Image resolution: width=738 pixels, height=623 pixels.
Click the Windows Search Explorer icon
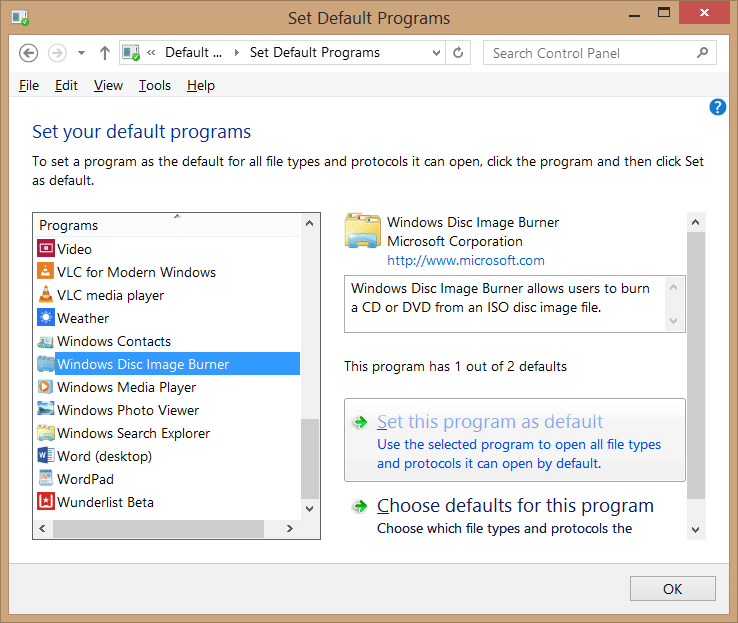46,432
